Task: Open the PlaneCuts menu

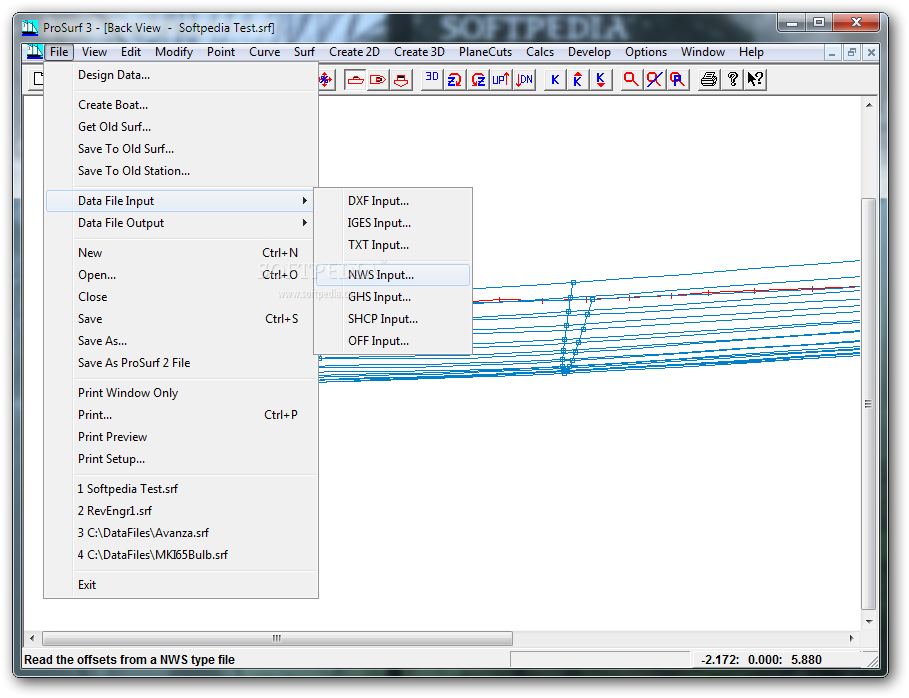Action: click(485, 52)
